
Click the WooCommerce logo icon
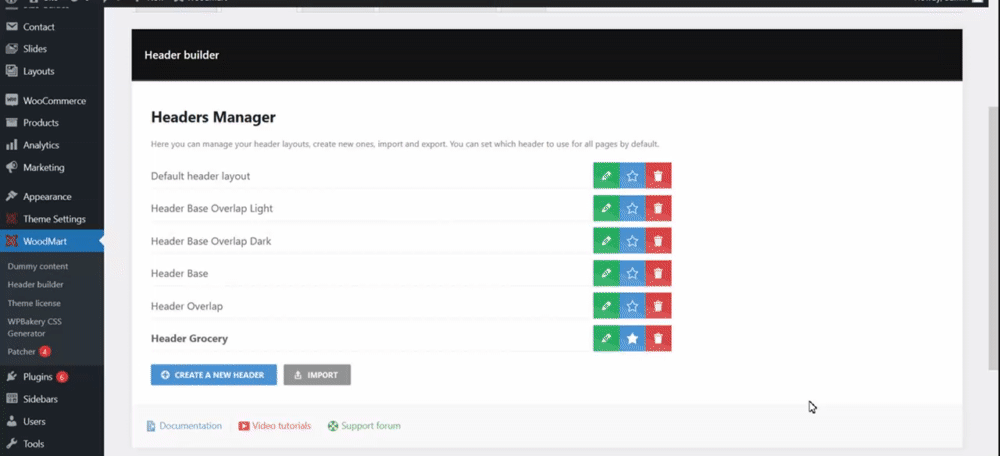tap(11, 100)
